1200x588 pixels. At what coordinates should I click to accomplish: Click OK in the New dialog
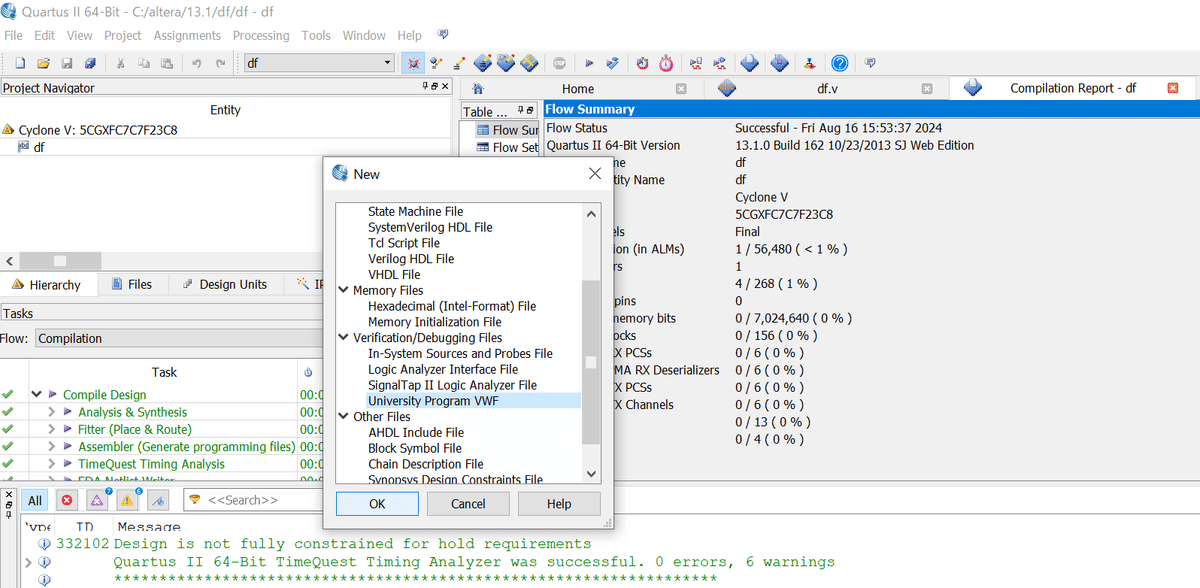coord(377,504)
